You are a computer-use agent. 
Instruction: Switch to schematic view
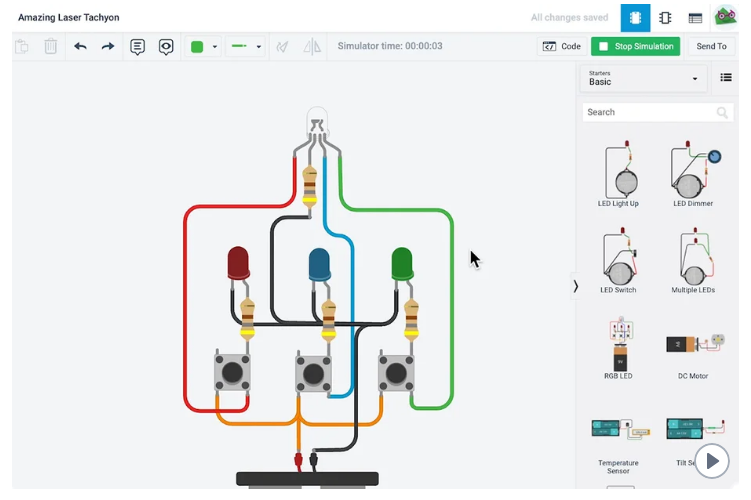[x=665, y=18]
